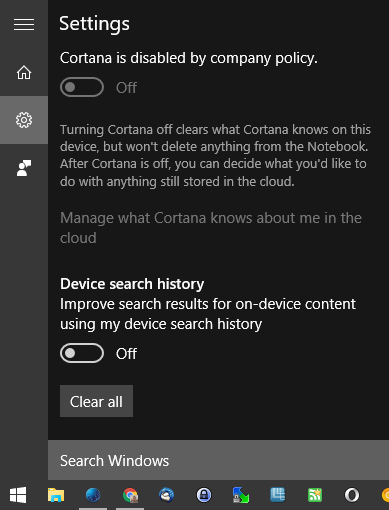Viewport: 389px width, 510px height.
Task: Open the Feedback icon in sidebar
Action: coord(24,168)
